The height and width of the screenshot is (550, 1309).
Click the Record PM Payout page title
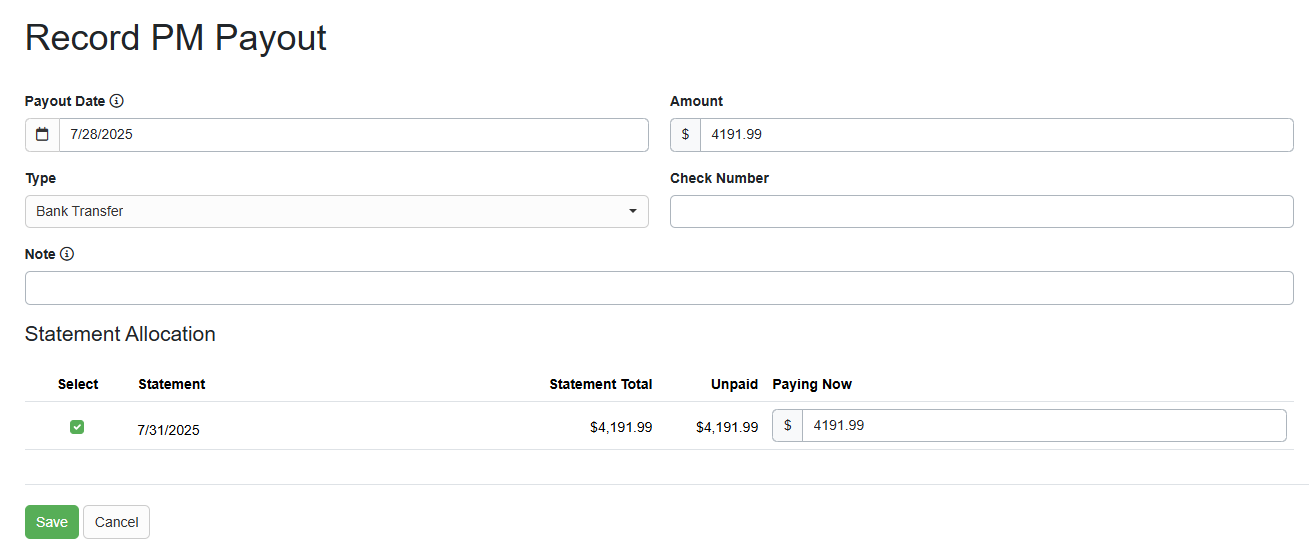click(176, 38)
